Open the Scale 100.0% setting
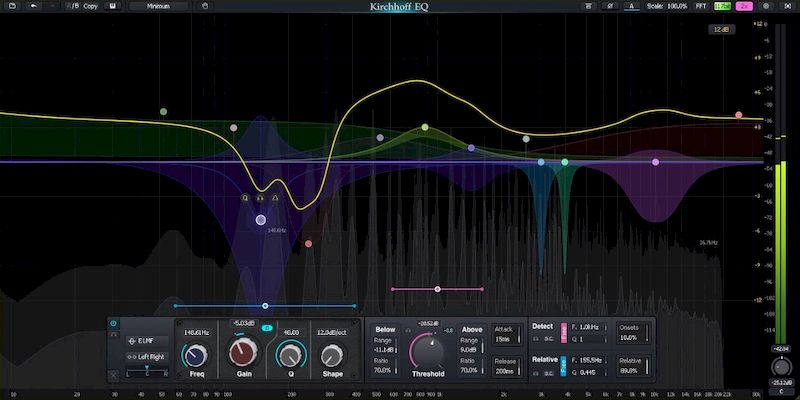Image resolution: width=800 pixels, height=400 pixels. point(667,6)
